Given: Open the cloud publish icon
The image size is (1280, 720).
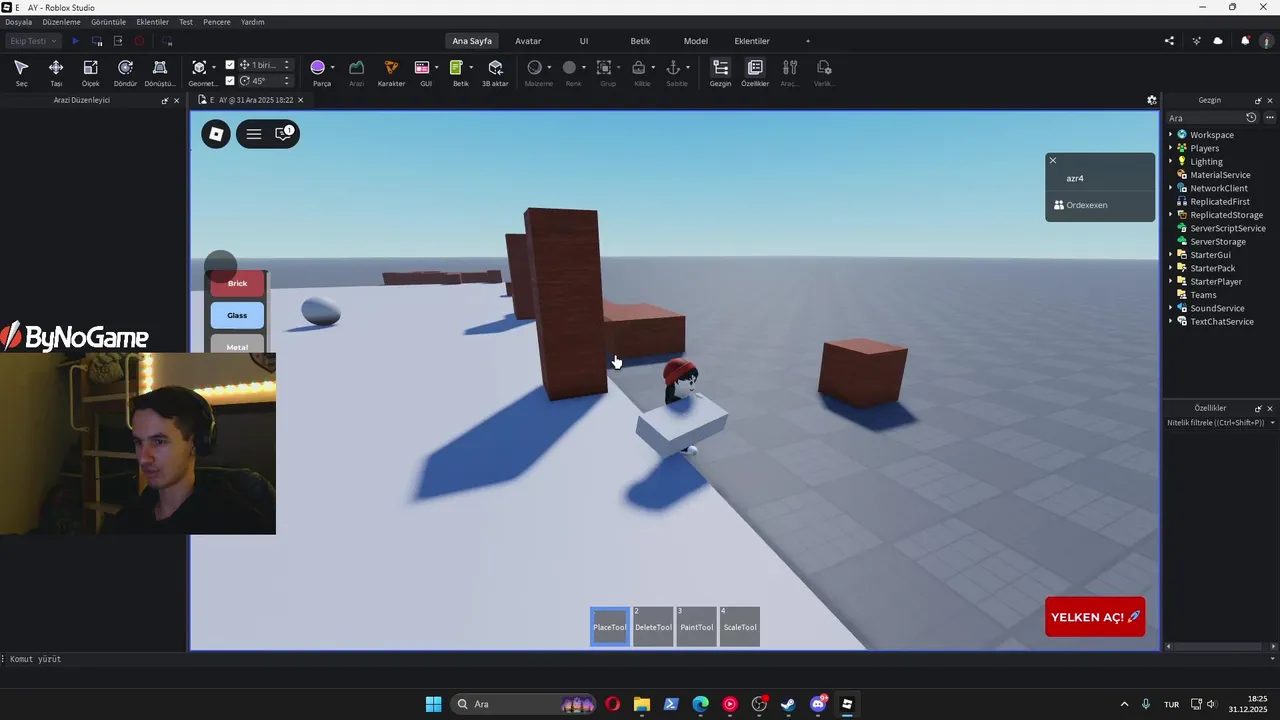Looking at the screenshot, I should (1218, 41).
